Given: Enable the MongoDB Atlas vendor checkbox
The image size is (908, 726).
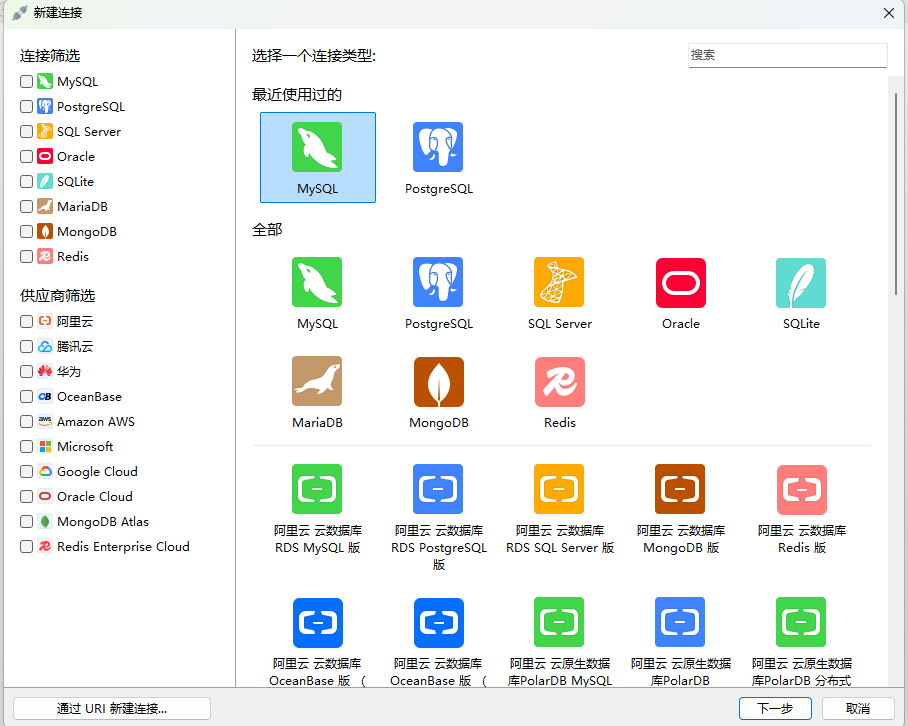Looking at the screenshot, I should coord(26,522).
